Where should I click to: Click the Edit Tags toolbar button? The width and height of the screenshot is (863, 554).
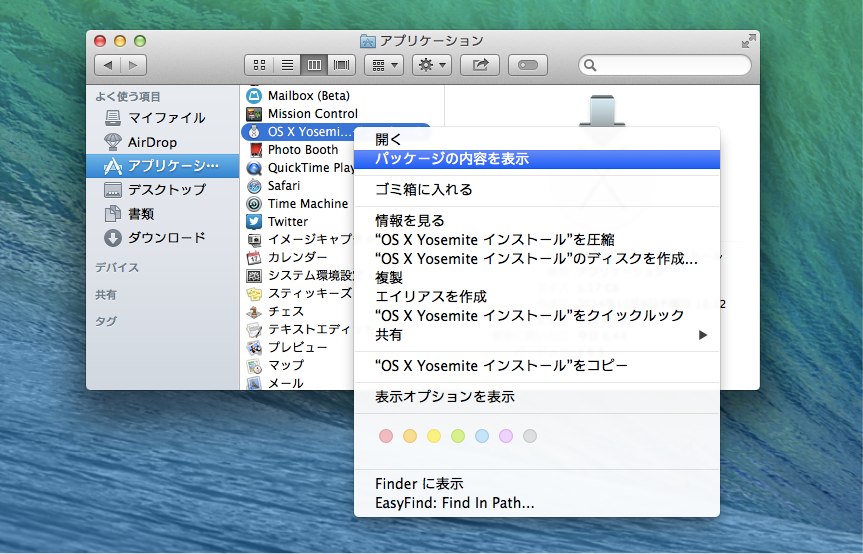point(528,65)
